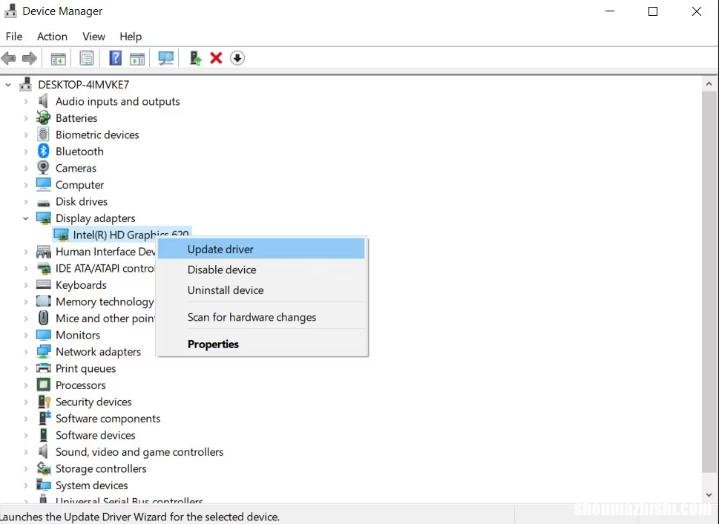
Task: Collapse the Display adapters node arrow
Action: [26, 218]
